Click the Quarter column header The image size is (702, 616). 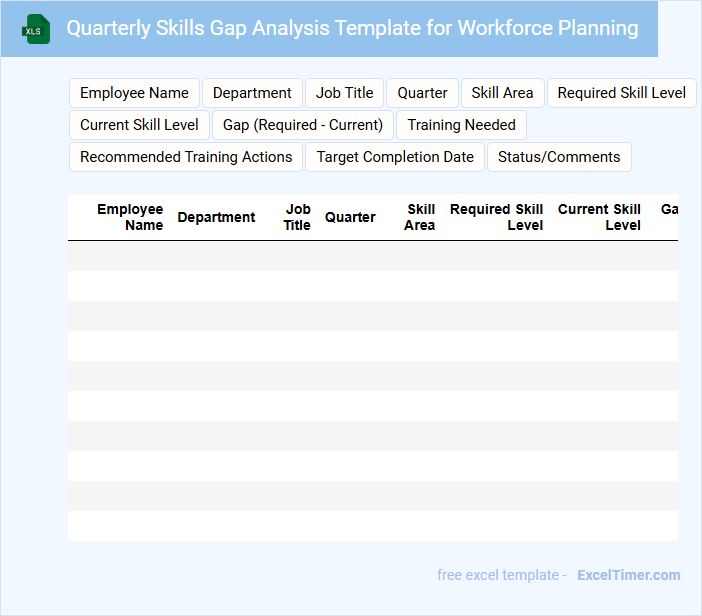coord(350,217)
